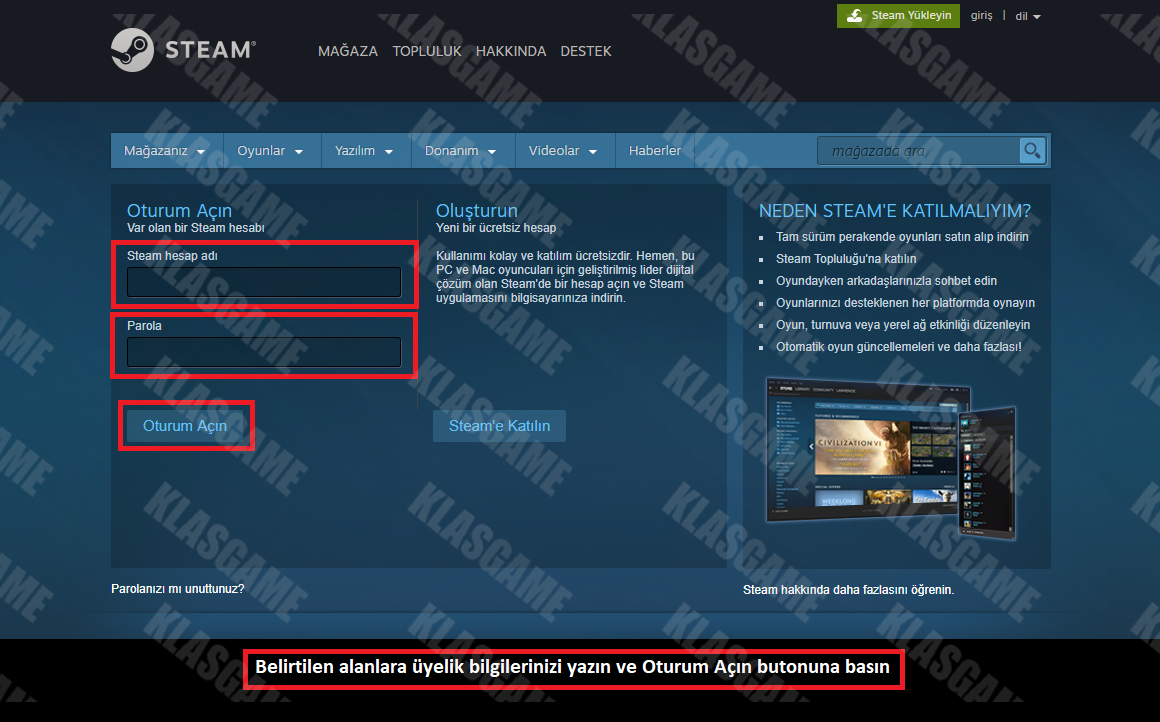1160x722 pixels.
Task: Click the Steam logo in the header
Action: [183, 50]
